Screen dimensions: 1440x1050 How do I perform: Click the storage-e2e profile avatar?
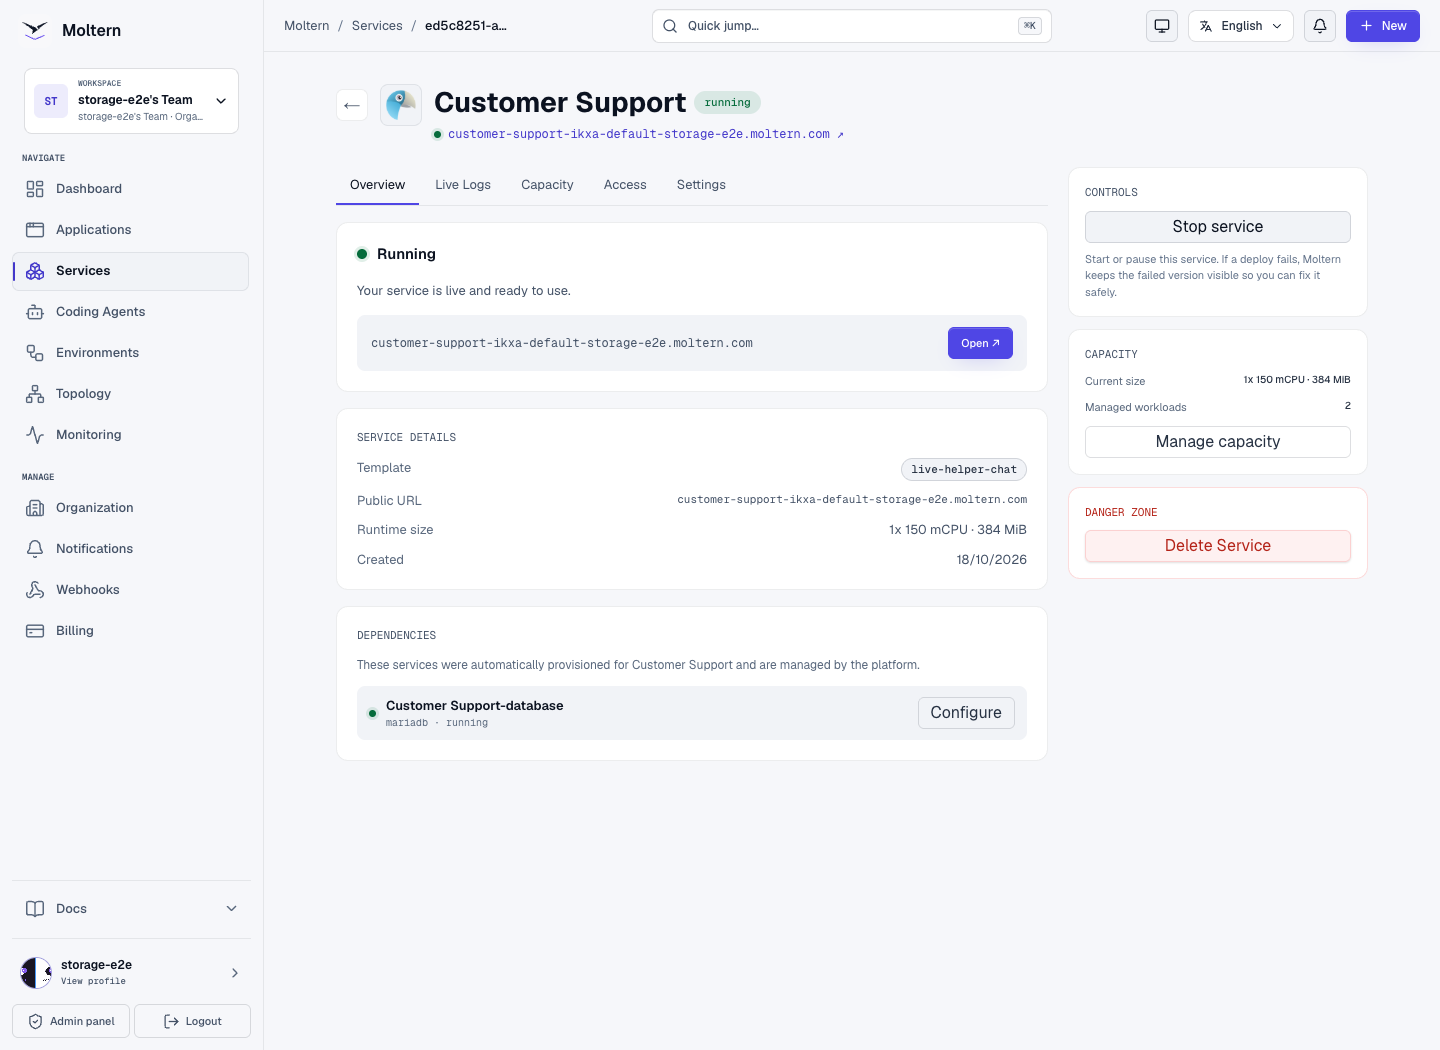click(36, 972)
